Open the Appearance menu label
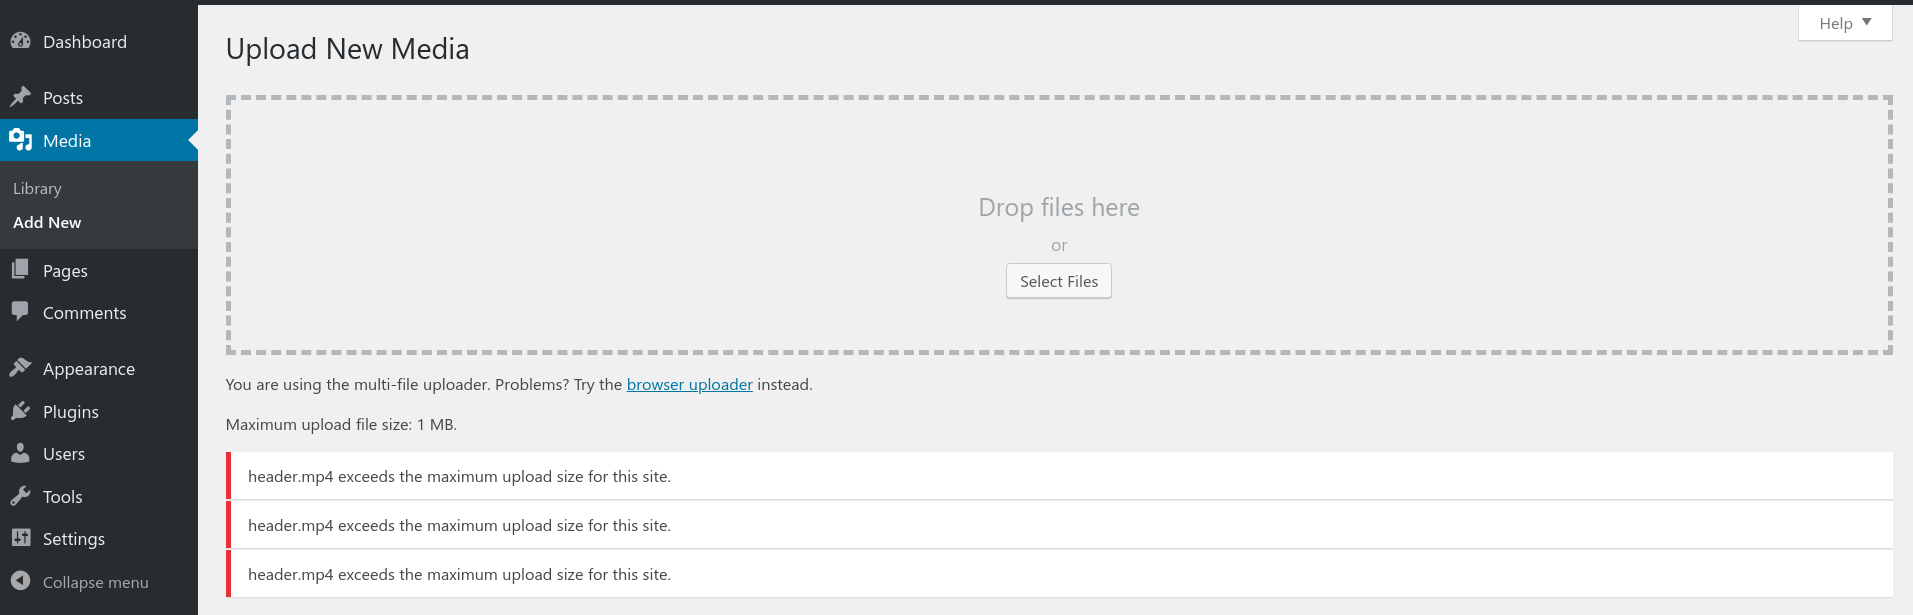 point(89,369)
